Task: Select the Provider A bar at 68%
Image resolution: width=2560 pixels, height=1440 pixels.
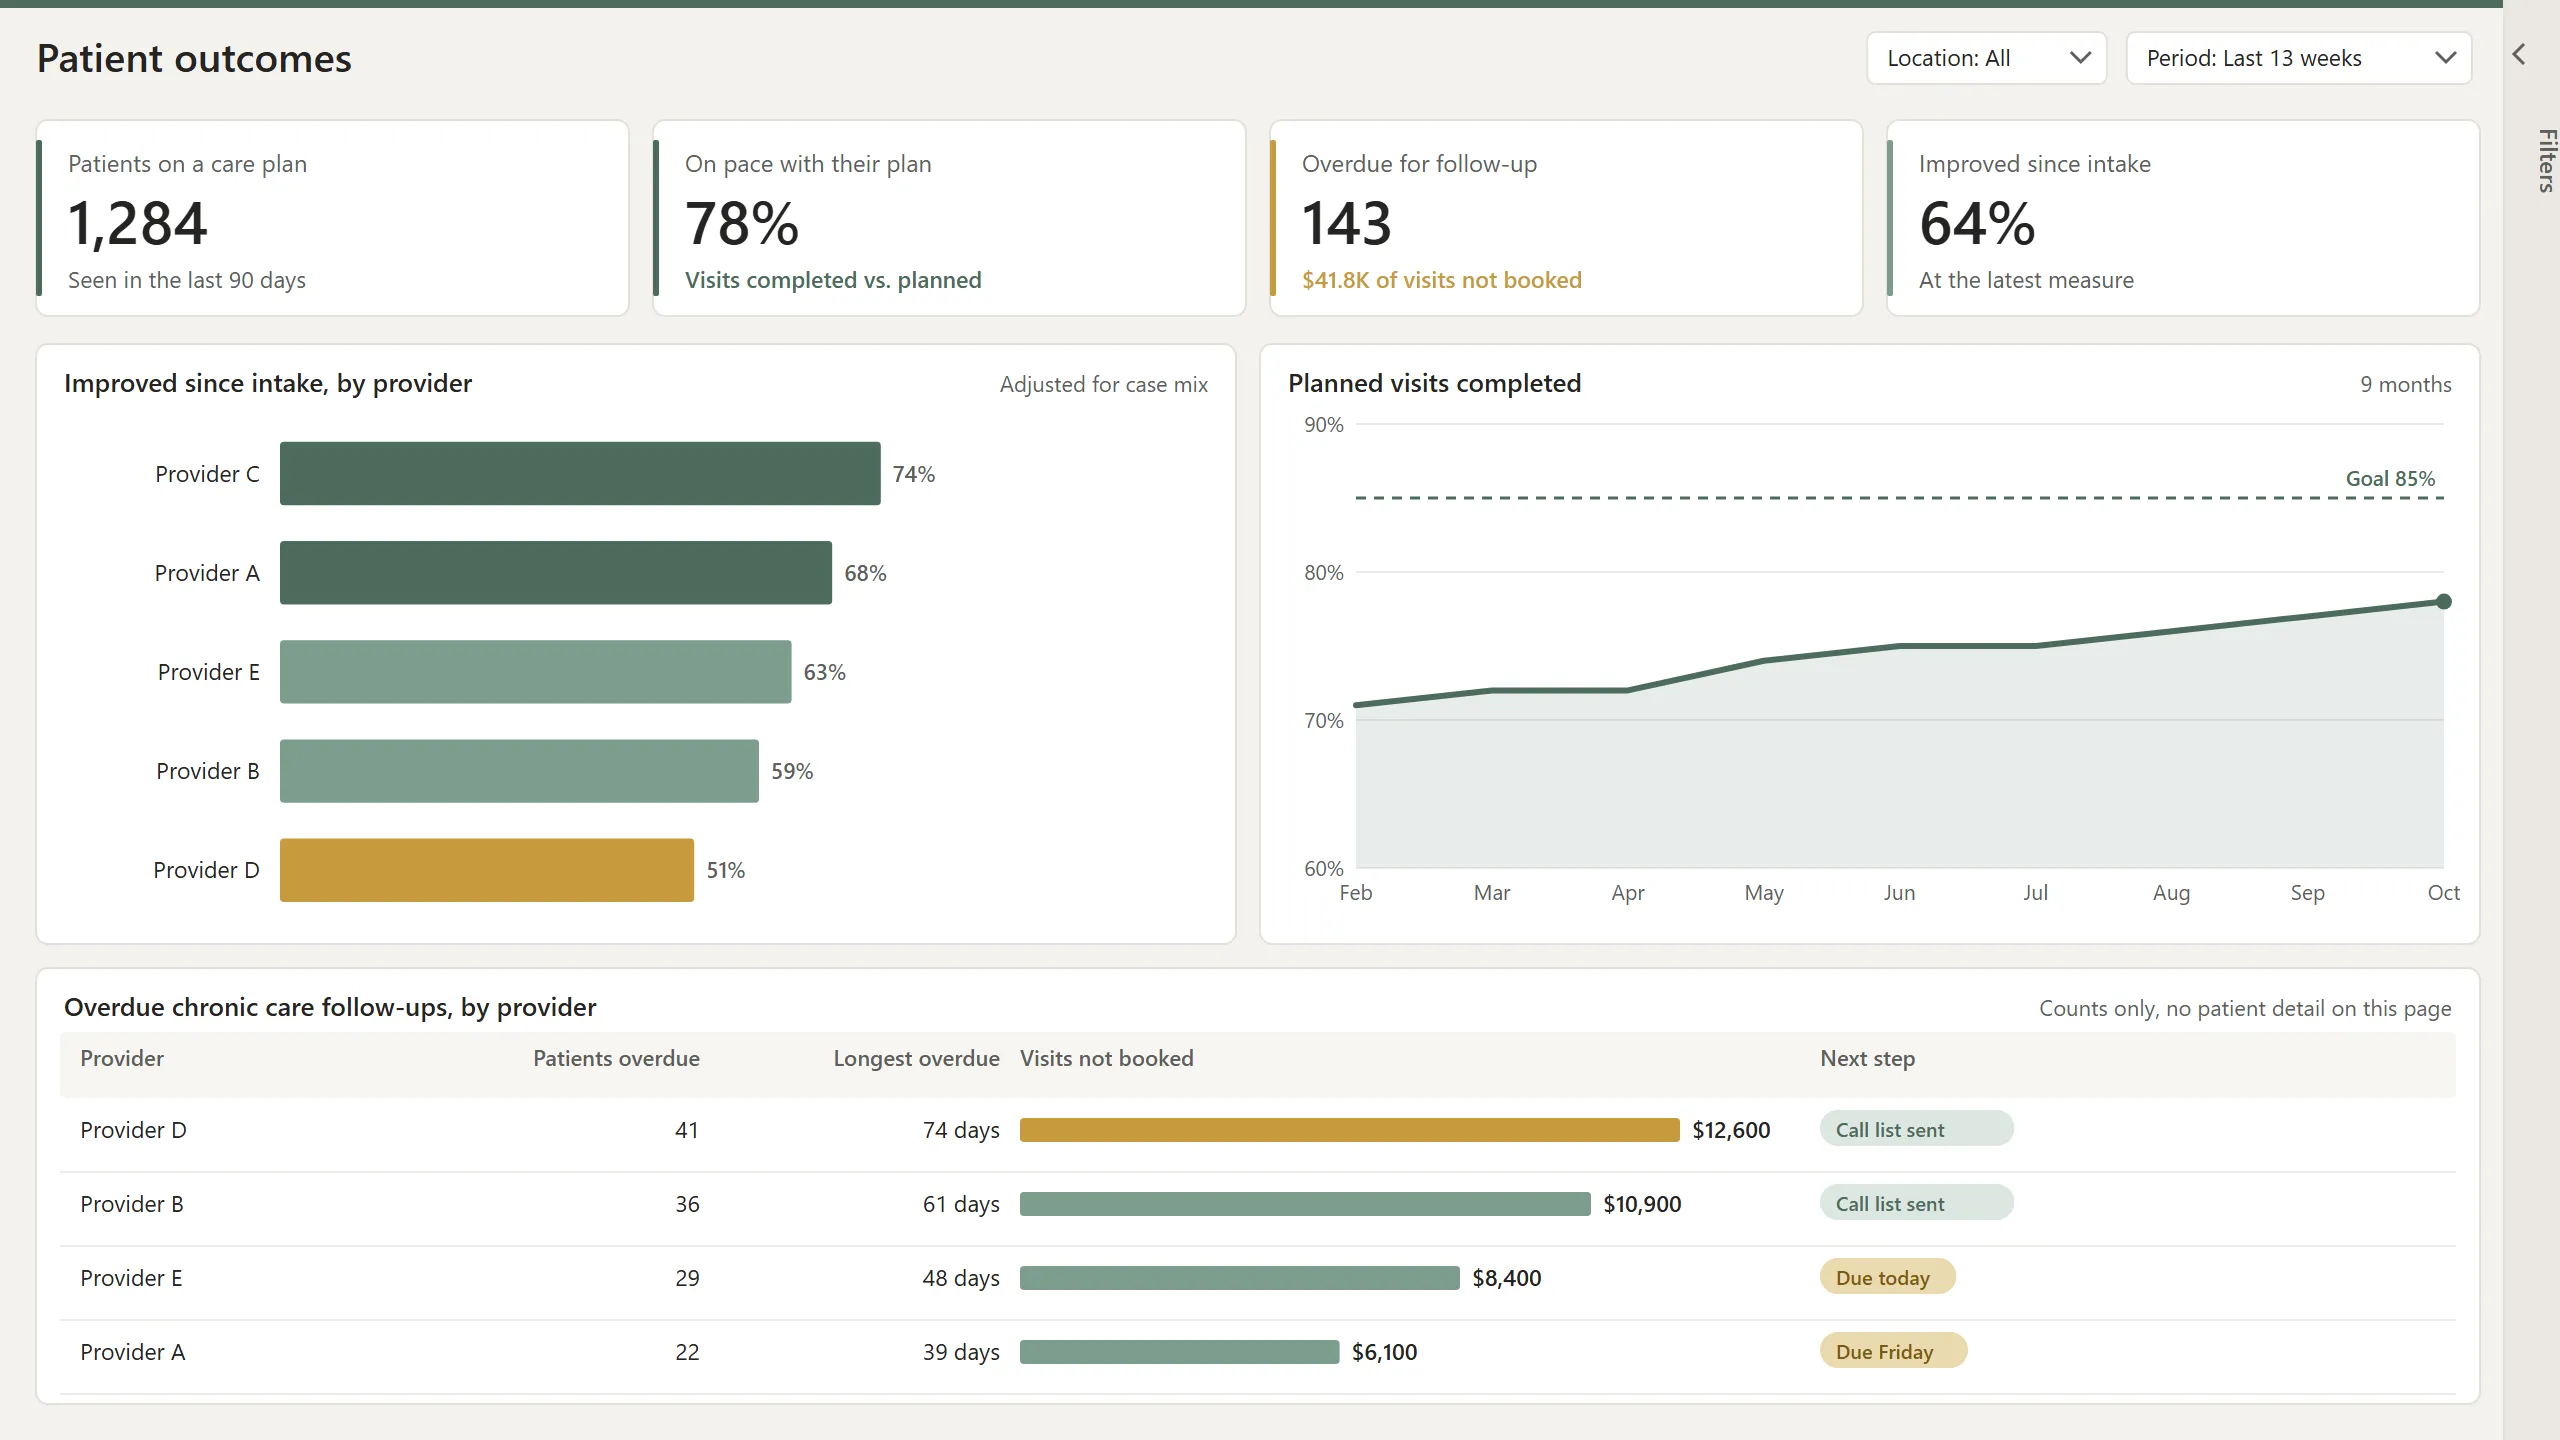Action: [x=556, y=572]
